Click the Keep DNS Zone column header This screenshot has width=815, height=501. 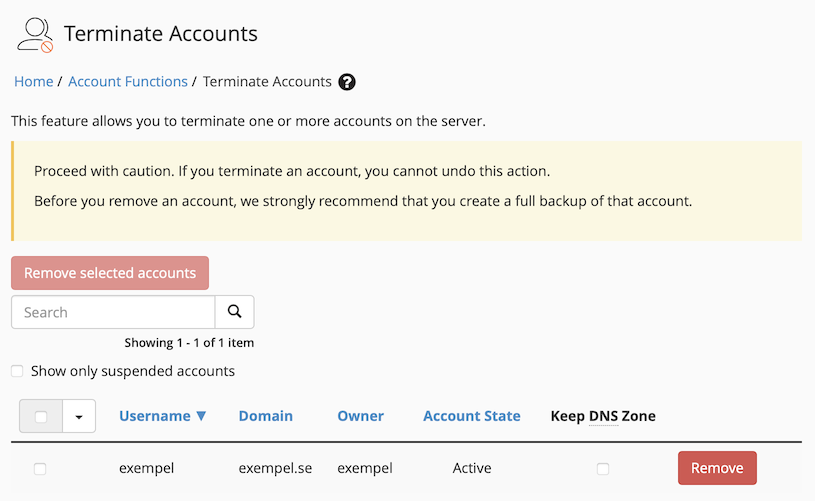pyautogui.click(x=603, y=416)
